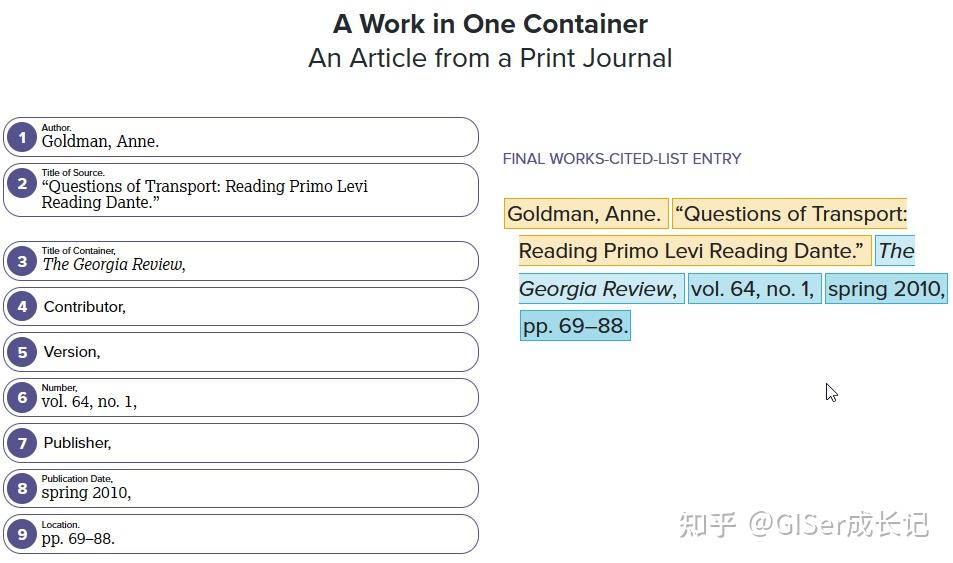Image resolution: width=953 pixels, height=563 pixels.
Task: Click the 'Final Works-Cited-List Entry' heading
Action: tap(621, 159)
